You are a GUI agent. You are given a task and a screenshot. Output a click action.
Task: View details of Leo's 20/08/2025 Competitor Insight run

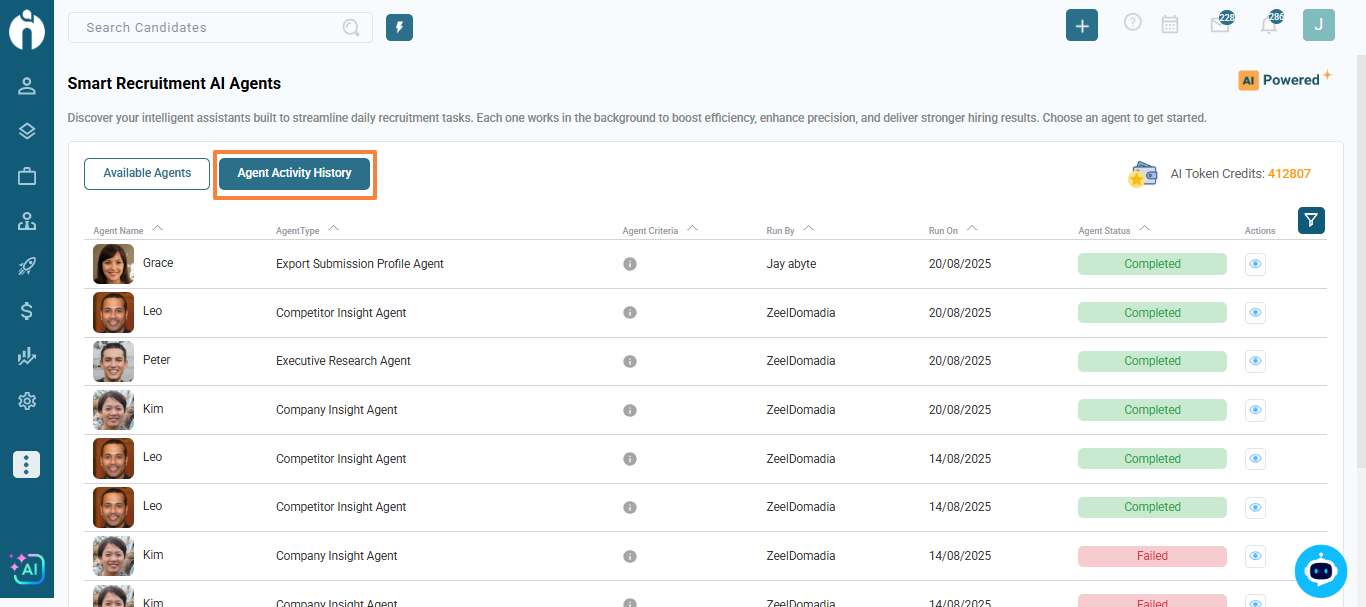(x=1256, y=313)
